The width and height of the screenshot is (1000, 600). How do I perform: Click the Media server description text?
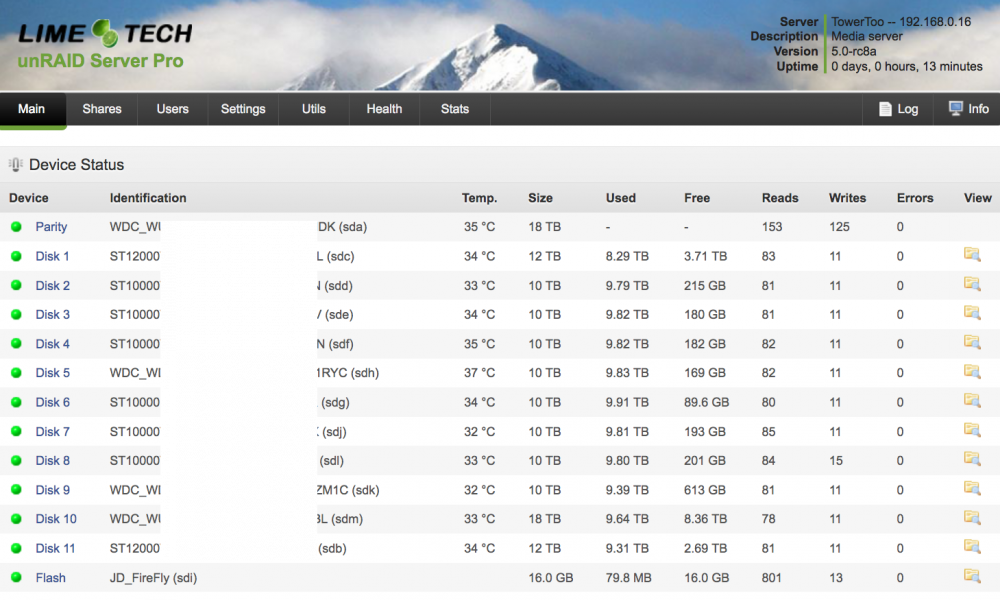tap(867, 36)
